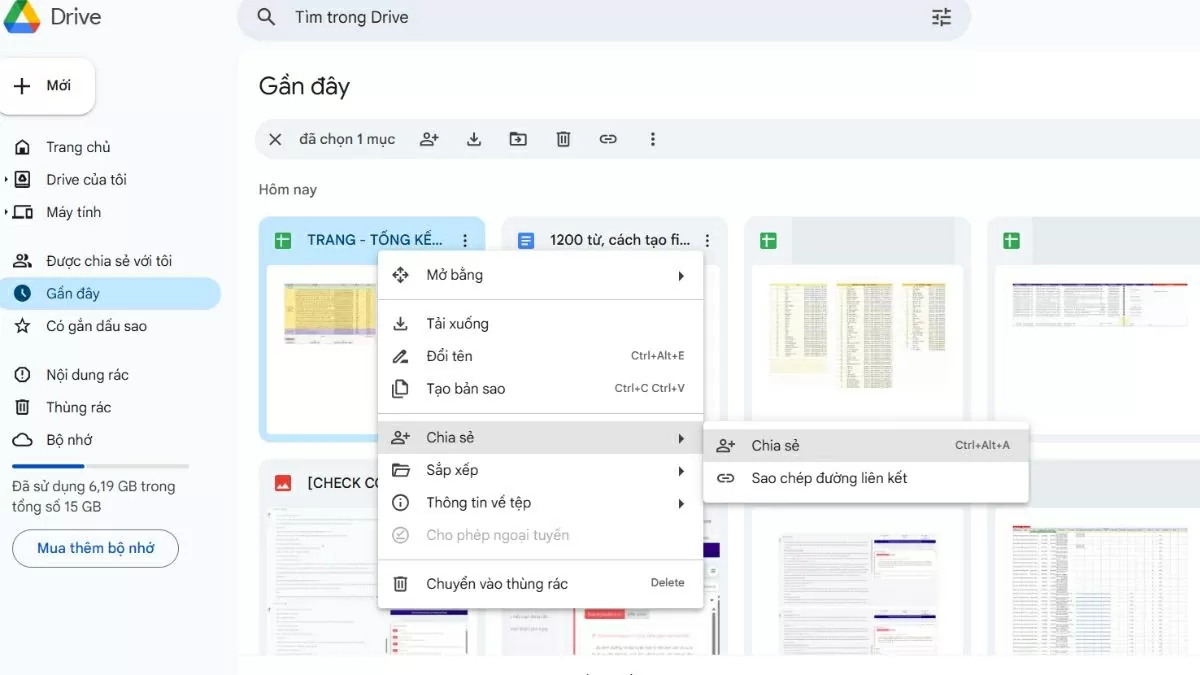The image size is (1200, 675).
Task: Click the Tìm trong Drive search field
Action: click(600, 17)
